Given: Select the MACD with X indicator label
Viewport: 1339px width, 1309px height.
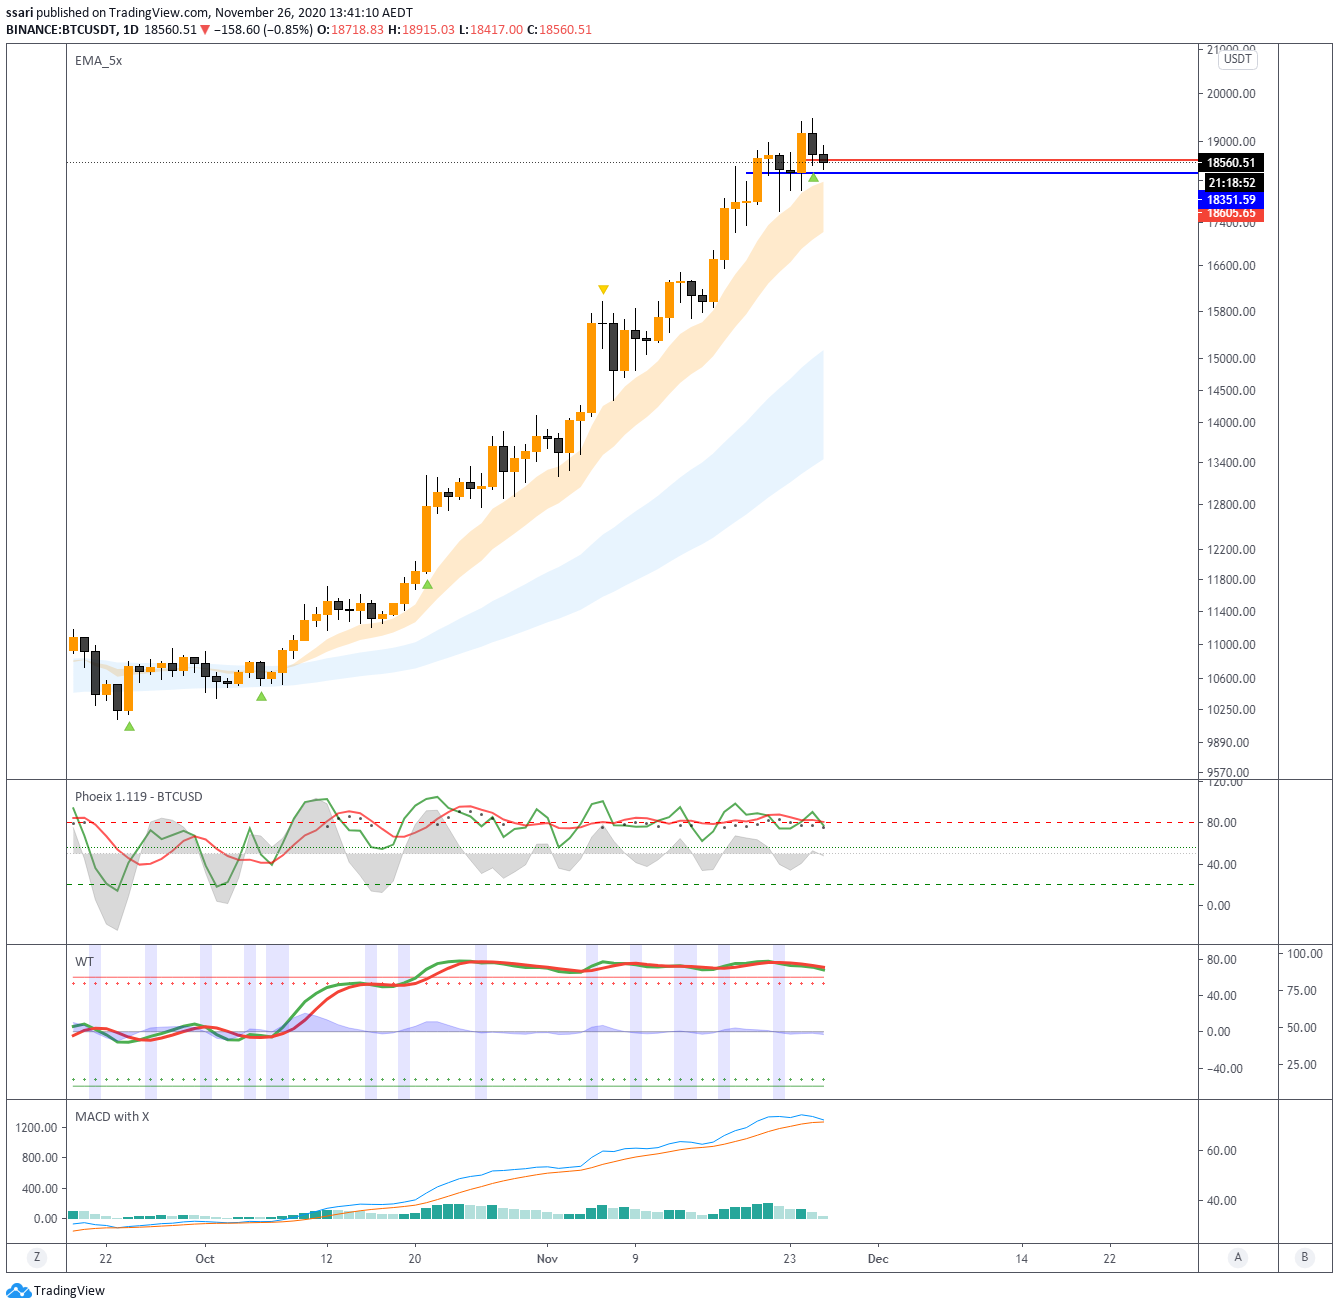Looking at the screenshot, I should [112, 1117].
